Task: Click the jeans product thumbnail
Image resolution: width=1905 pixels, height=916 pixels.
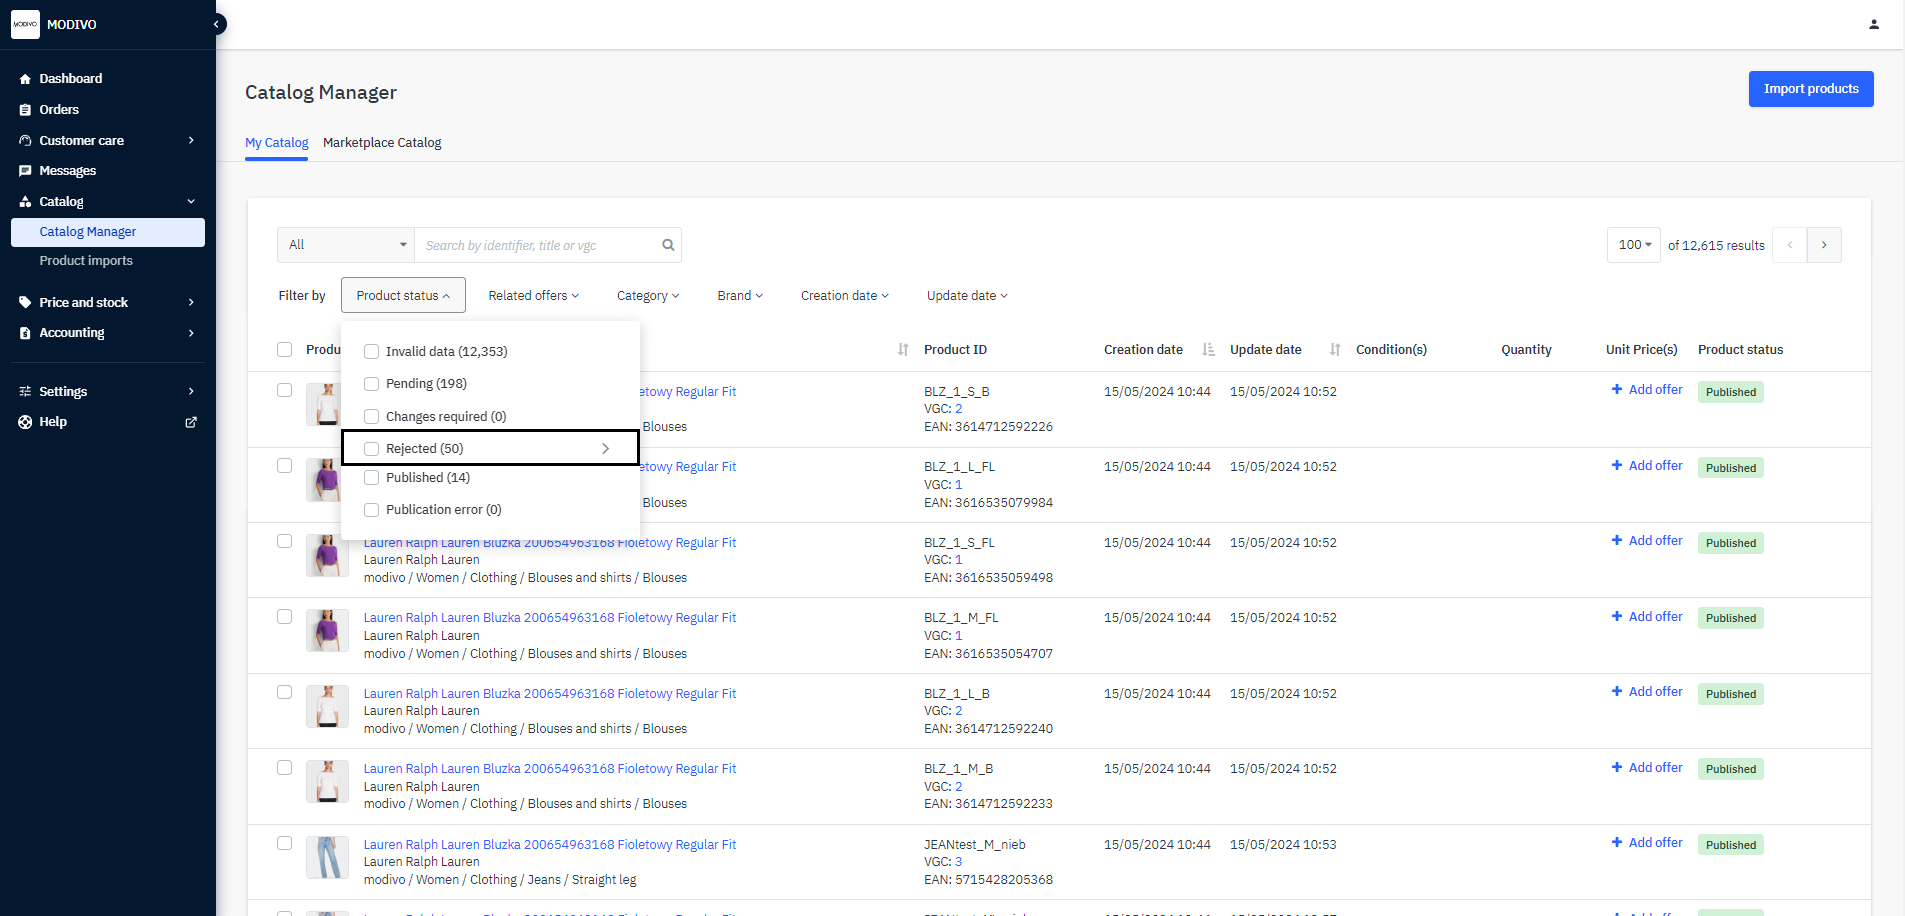Action: click(327, 857)
